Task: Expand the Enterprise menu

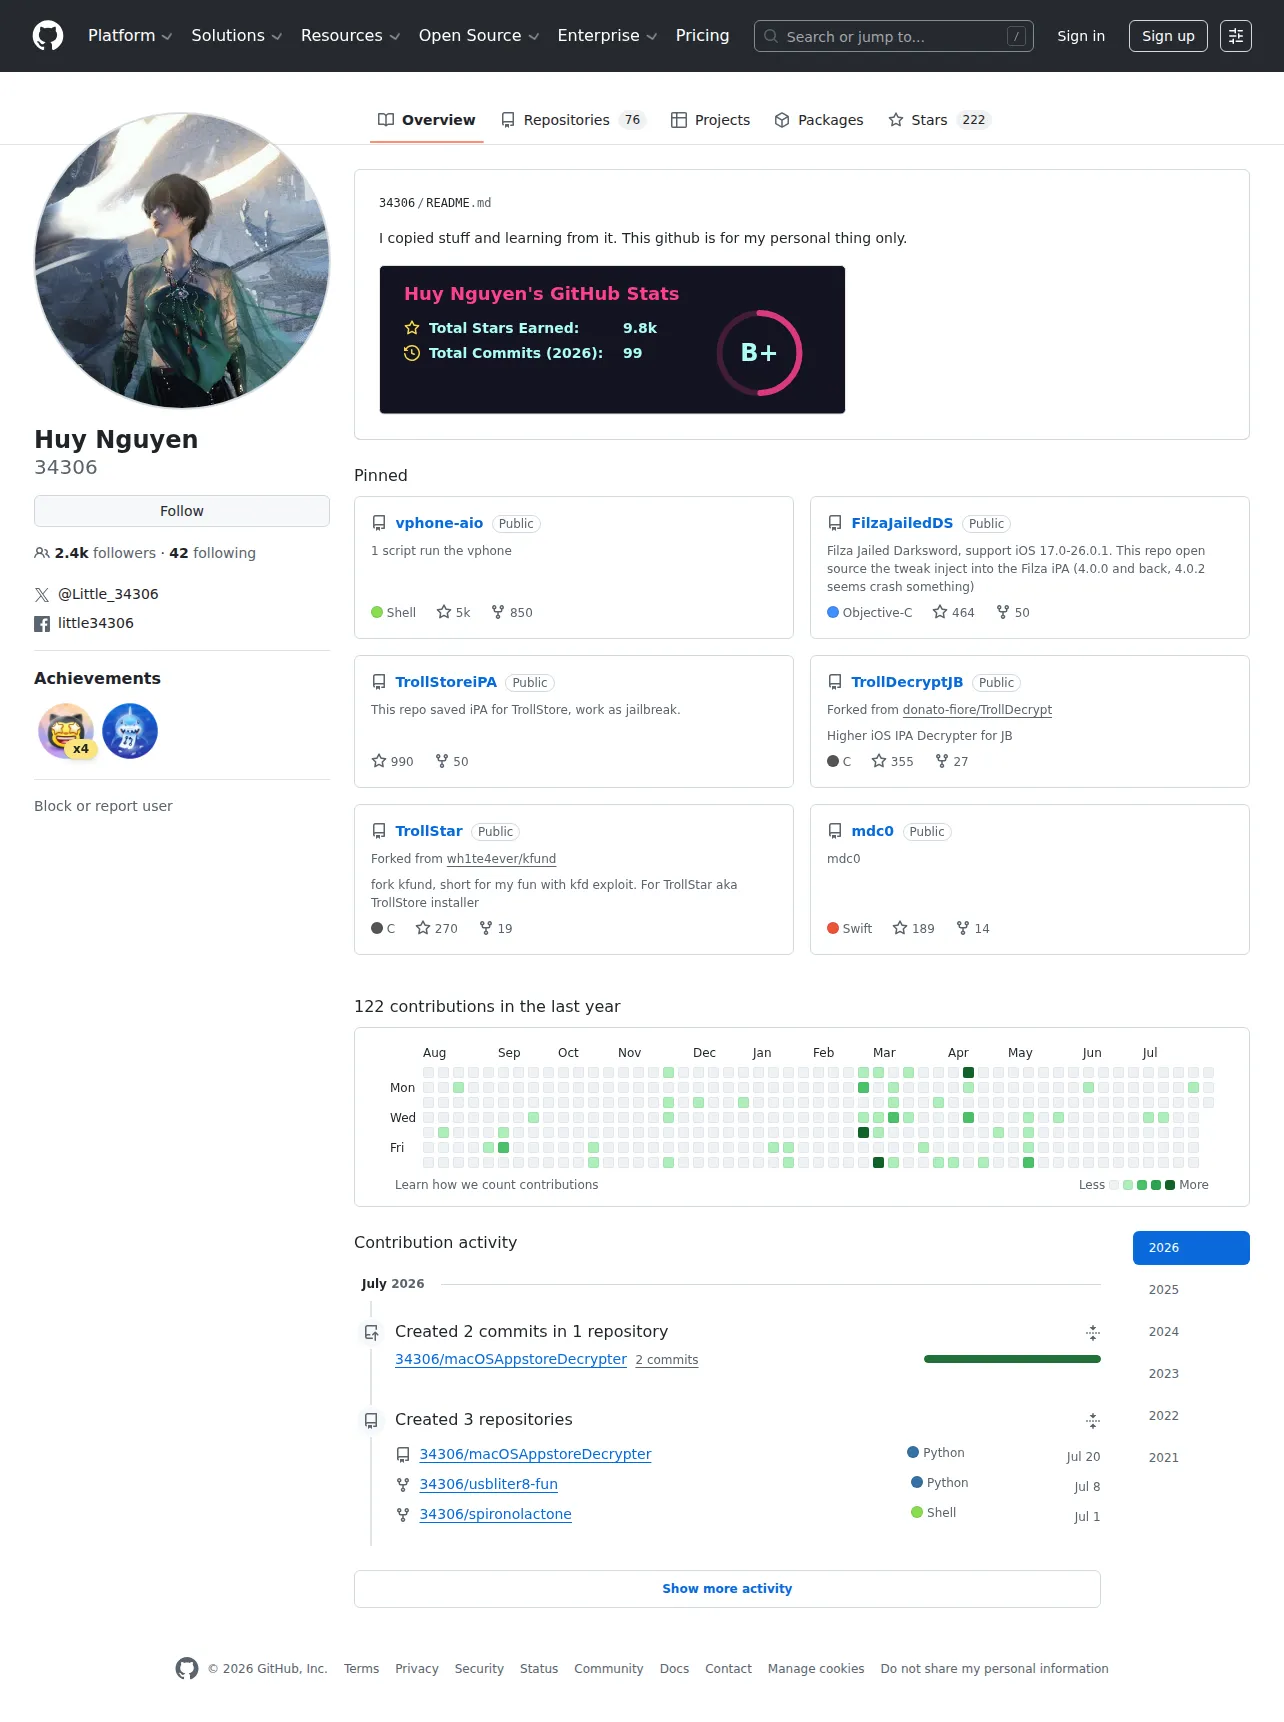Action: point(607,36)
